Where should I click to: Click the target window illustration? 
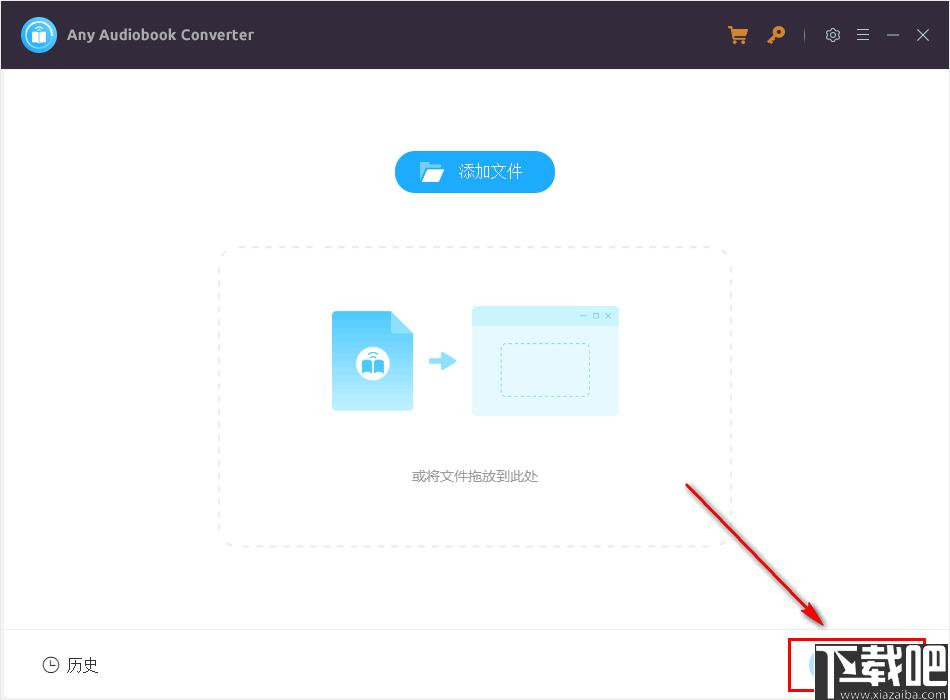[x=545, y=361]
